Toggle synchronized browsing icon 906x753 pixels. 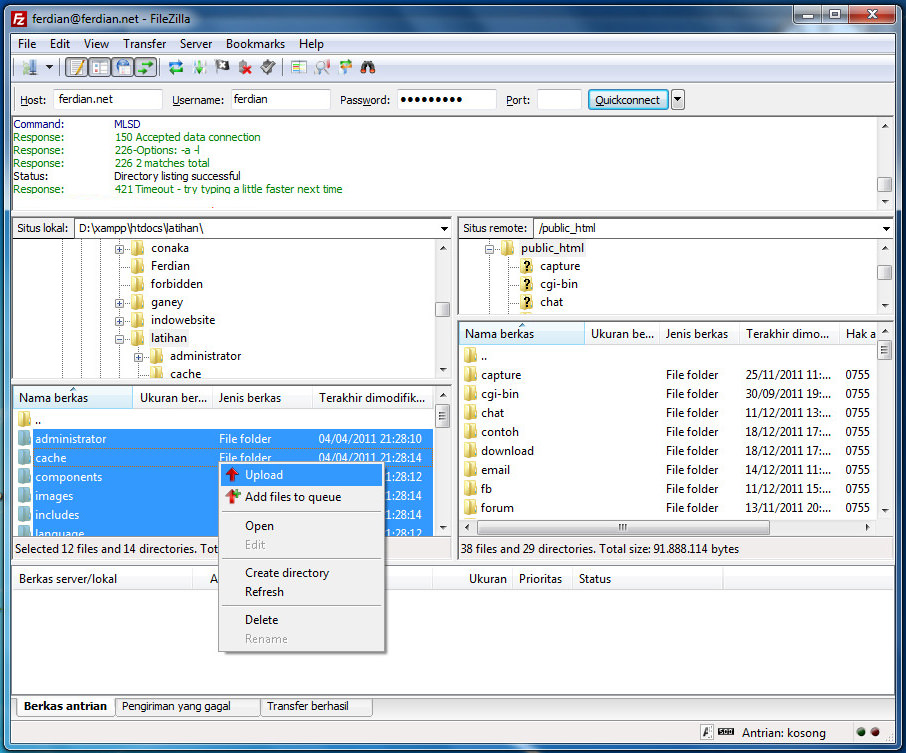(x=346, y=68)
